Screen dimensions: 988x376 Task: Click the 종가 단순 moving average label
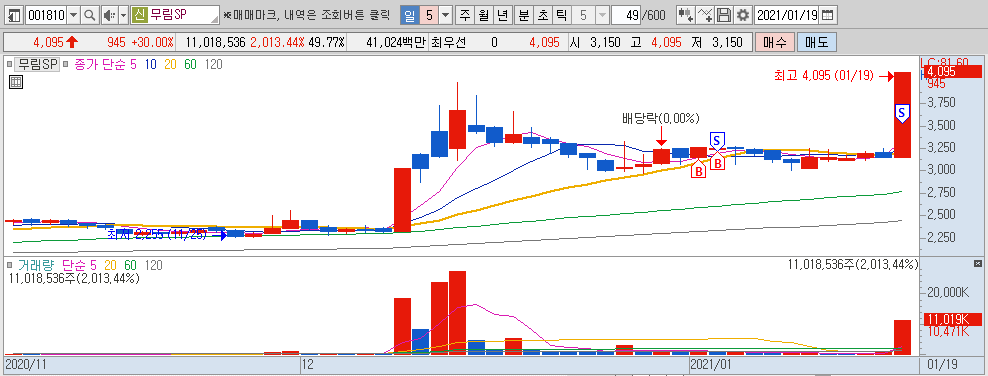pos(100,64)
